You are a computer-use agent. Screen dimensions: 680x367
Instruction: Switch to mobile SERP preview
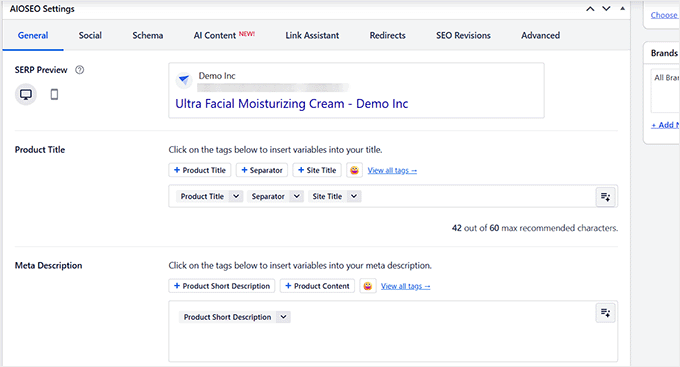(x=54, y=94)
